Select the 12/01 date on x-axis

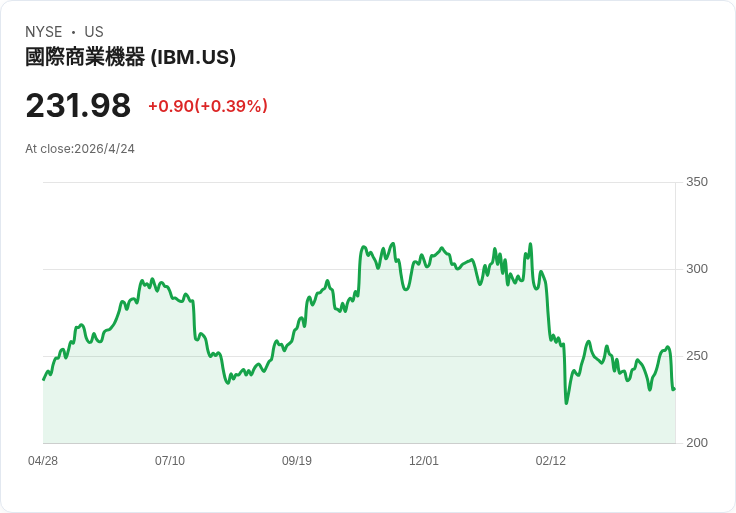(x=424, y=461)
